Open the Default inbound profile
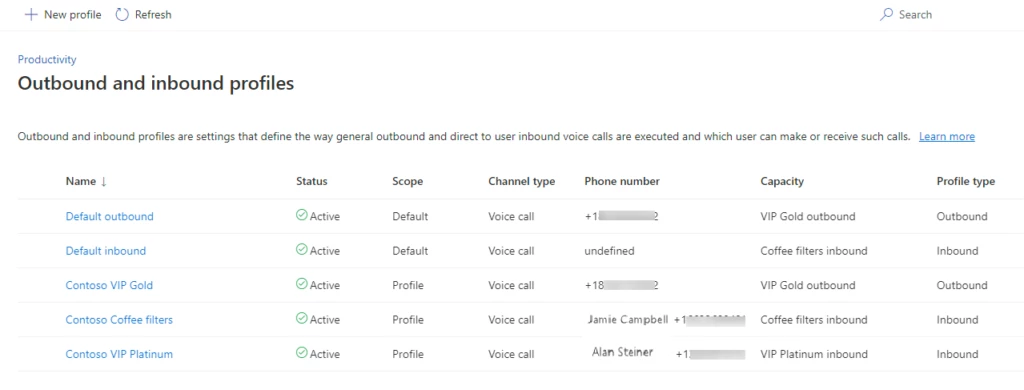The height and width of the screenshot is (390, 1024). pos(106,251)
